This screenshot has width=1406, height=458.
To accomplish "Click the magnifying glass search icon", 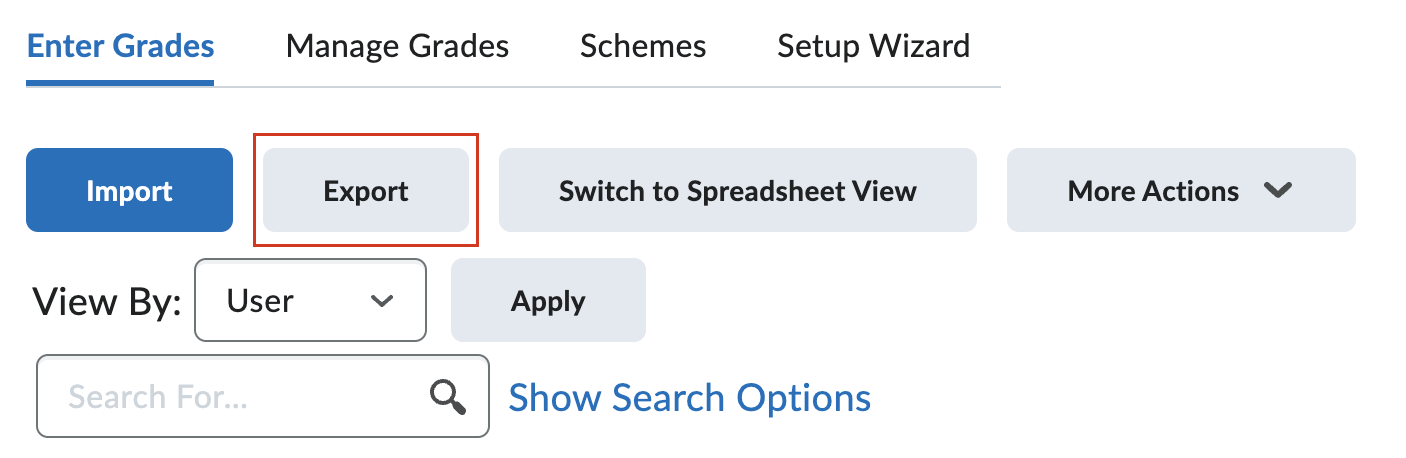I will (447, 398).
